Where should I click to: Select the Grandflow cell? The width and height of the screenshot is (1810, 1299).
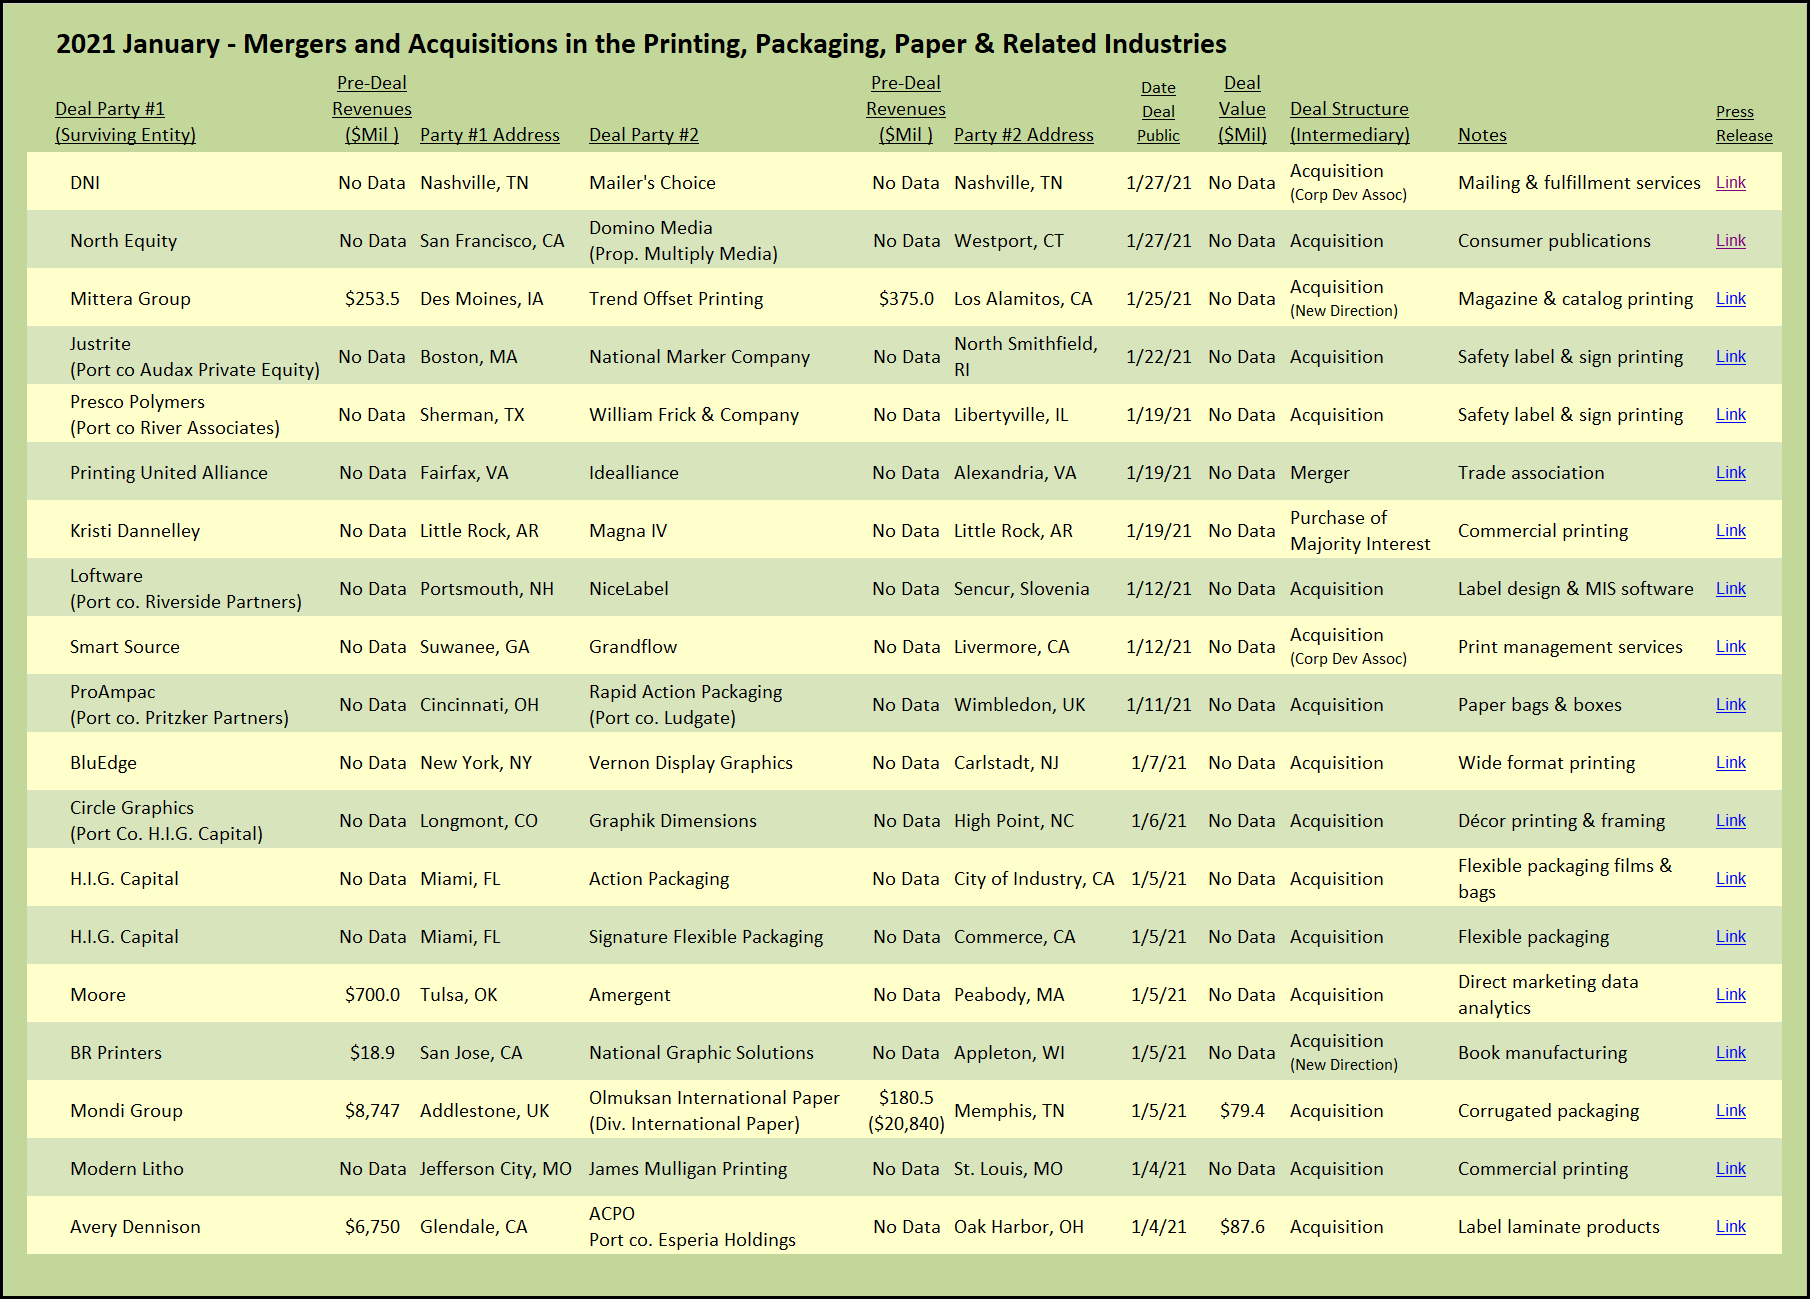633,647
